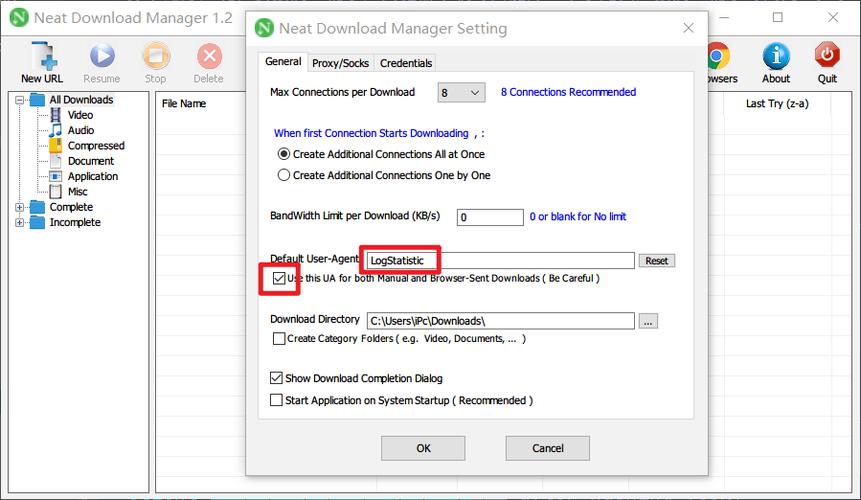861x500 pixels.
Task: Switch to the Proxy/Socks tab
Action: pyautogui.click(x=340, y=63)
